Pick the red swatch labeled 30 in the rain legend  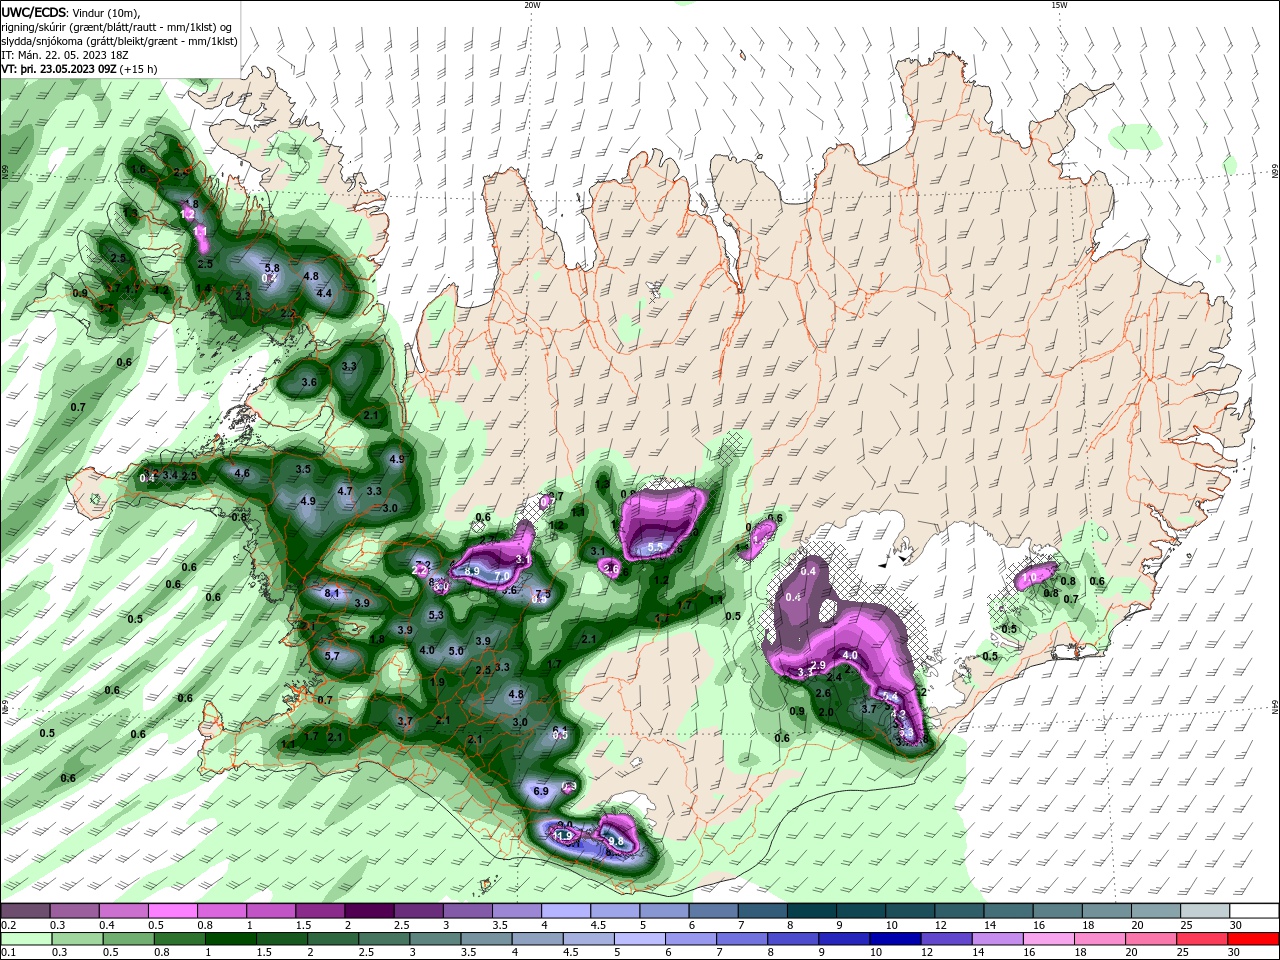coord(1254,939)
